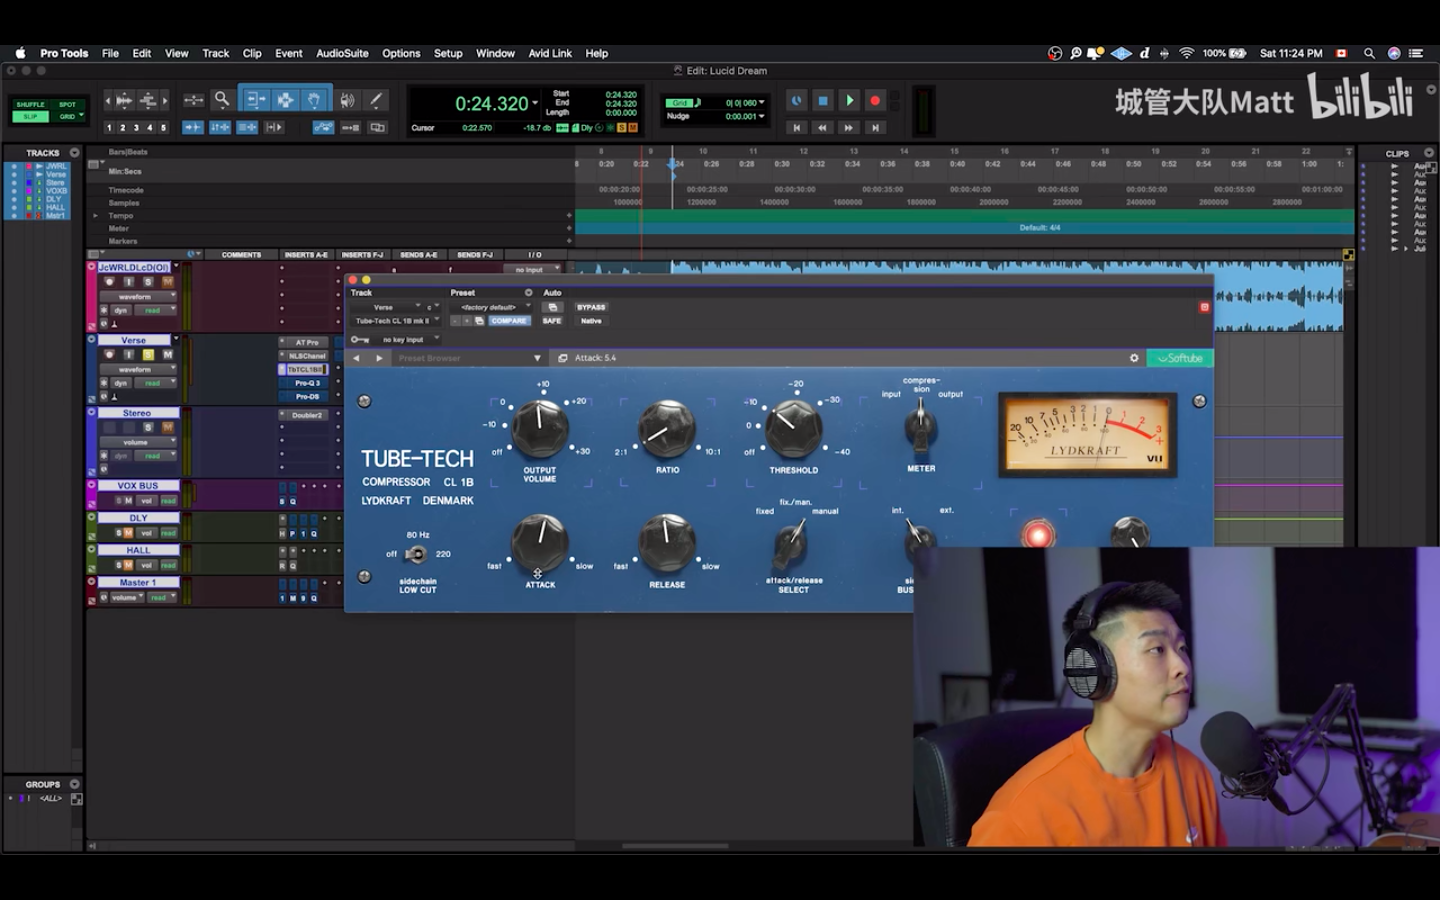This screenshot has width=1440, height=900.
Task: Click the Play transport button
Action: tap(849, 101)
